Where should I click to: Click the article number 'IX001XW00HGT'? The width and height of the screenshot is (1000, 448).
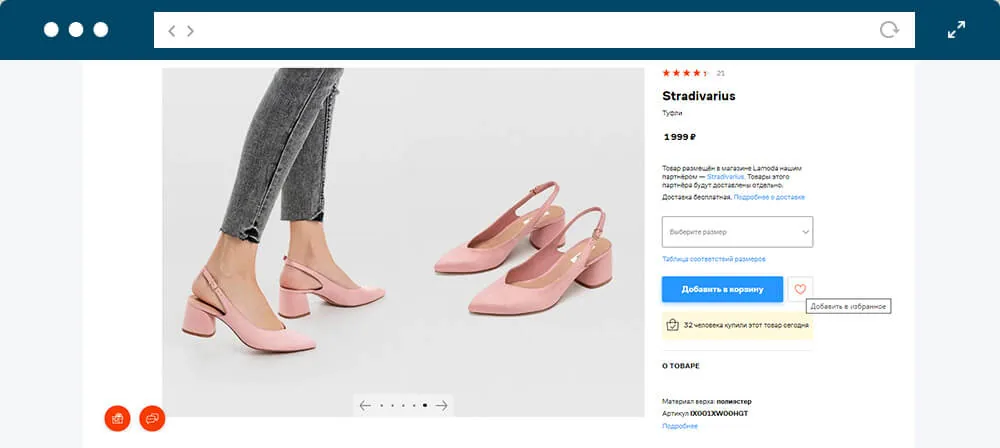point(719,414)
